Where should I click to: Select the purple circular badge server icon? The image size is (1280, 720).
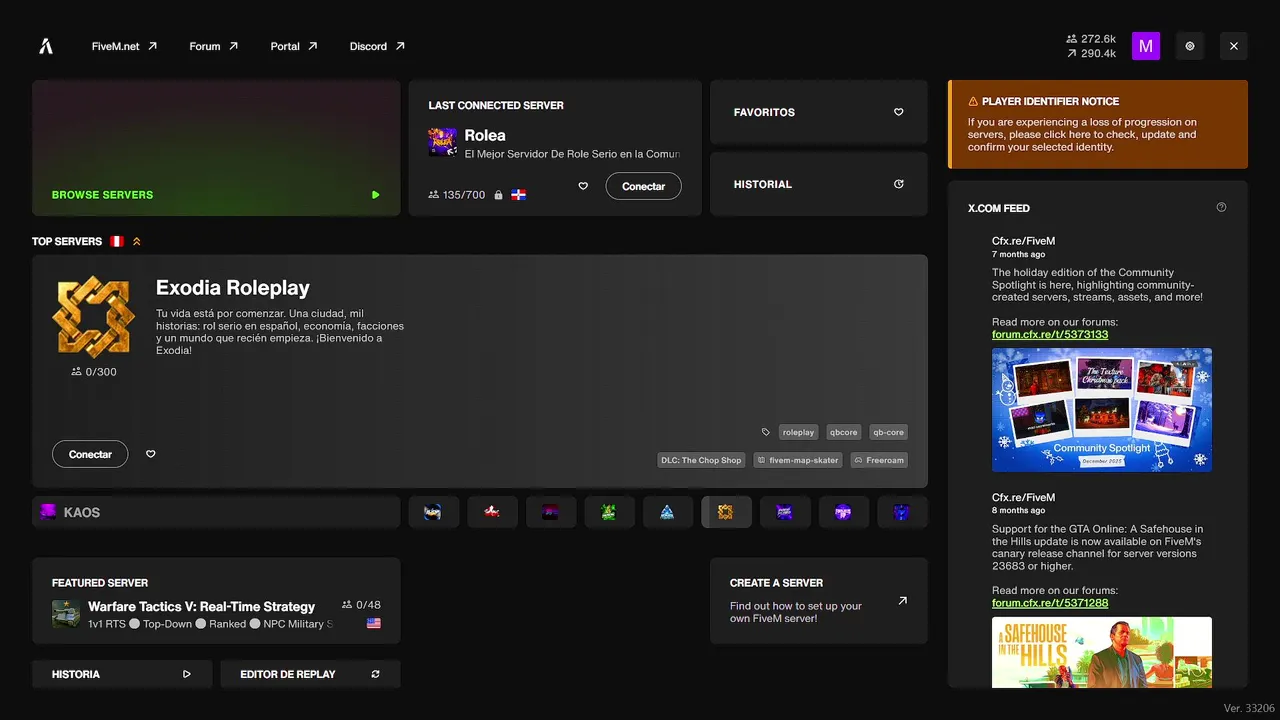click(843, 512)
